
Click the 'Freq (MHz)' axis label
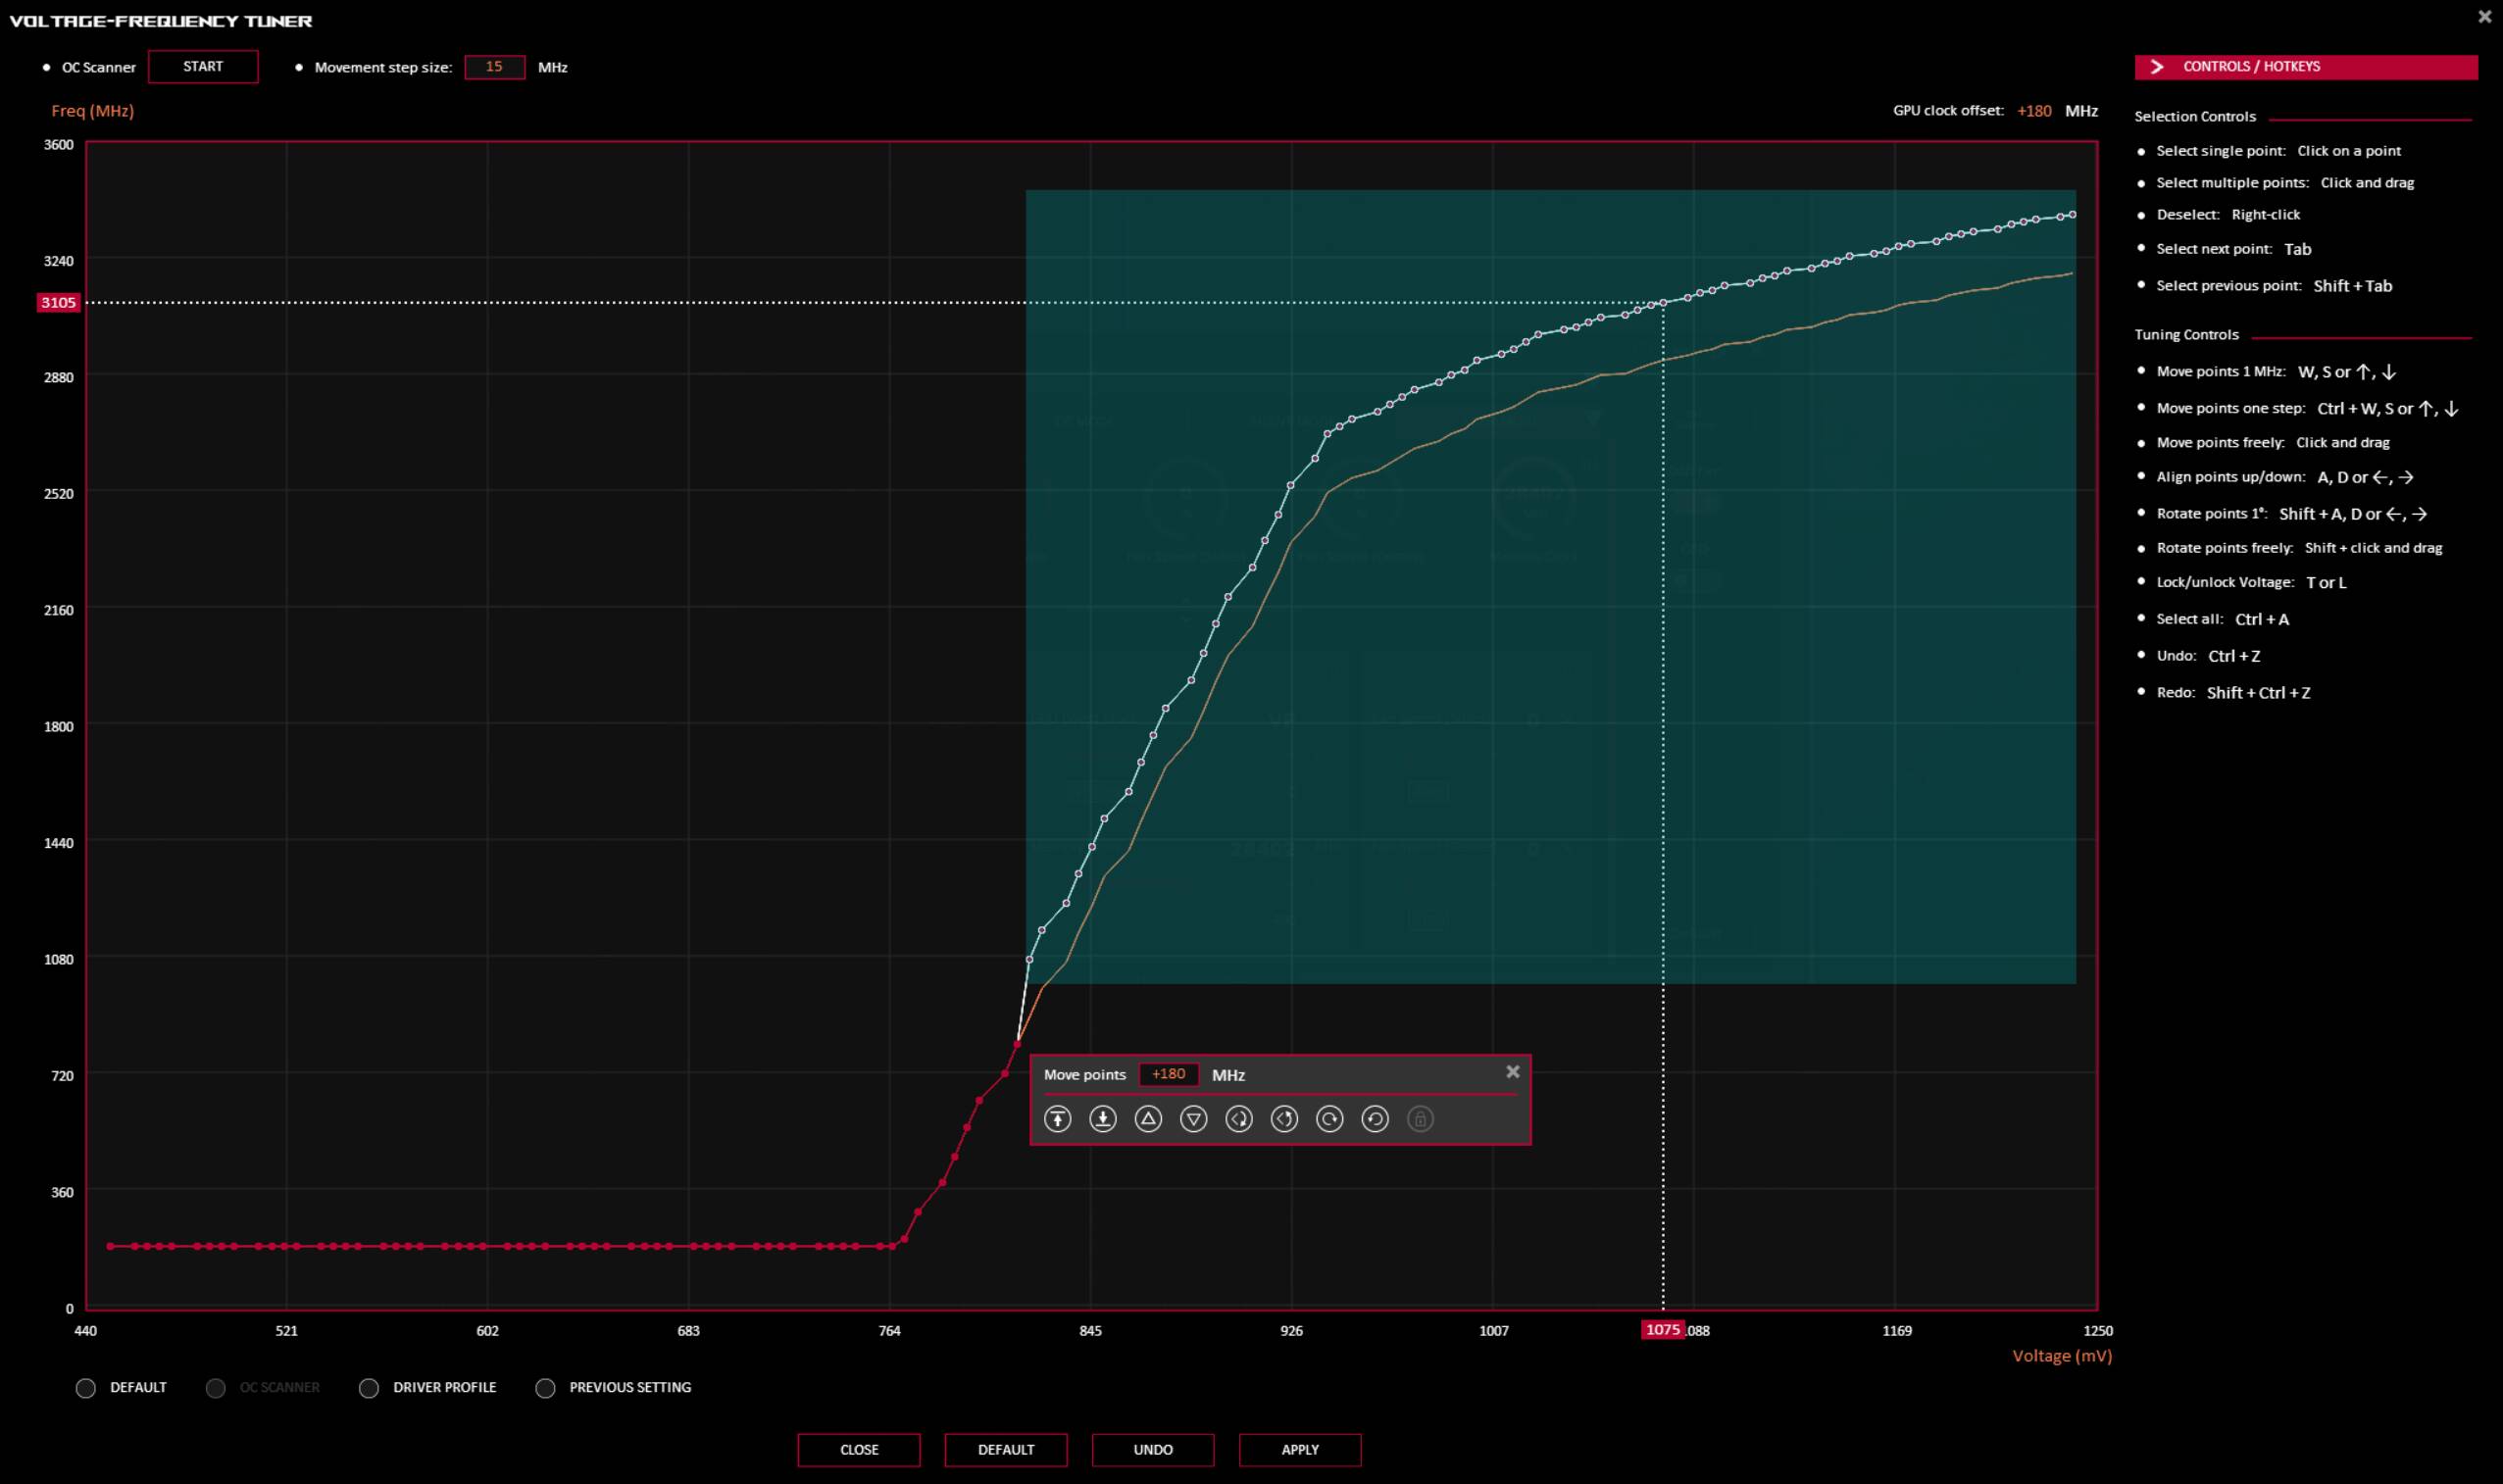click(93, 111)
